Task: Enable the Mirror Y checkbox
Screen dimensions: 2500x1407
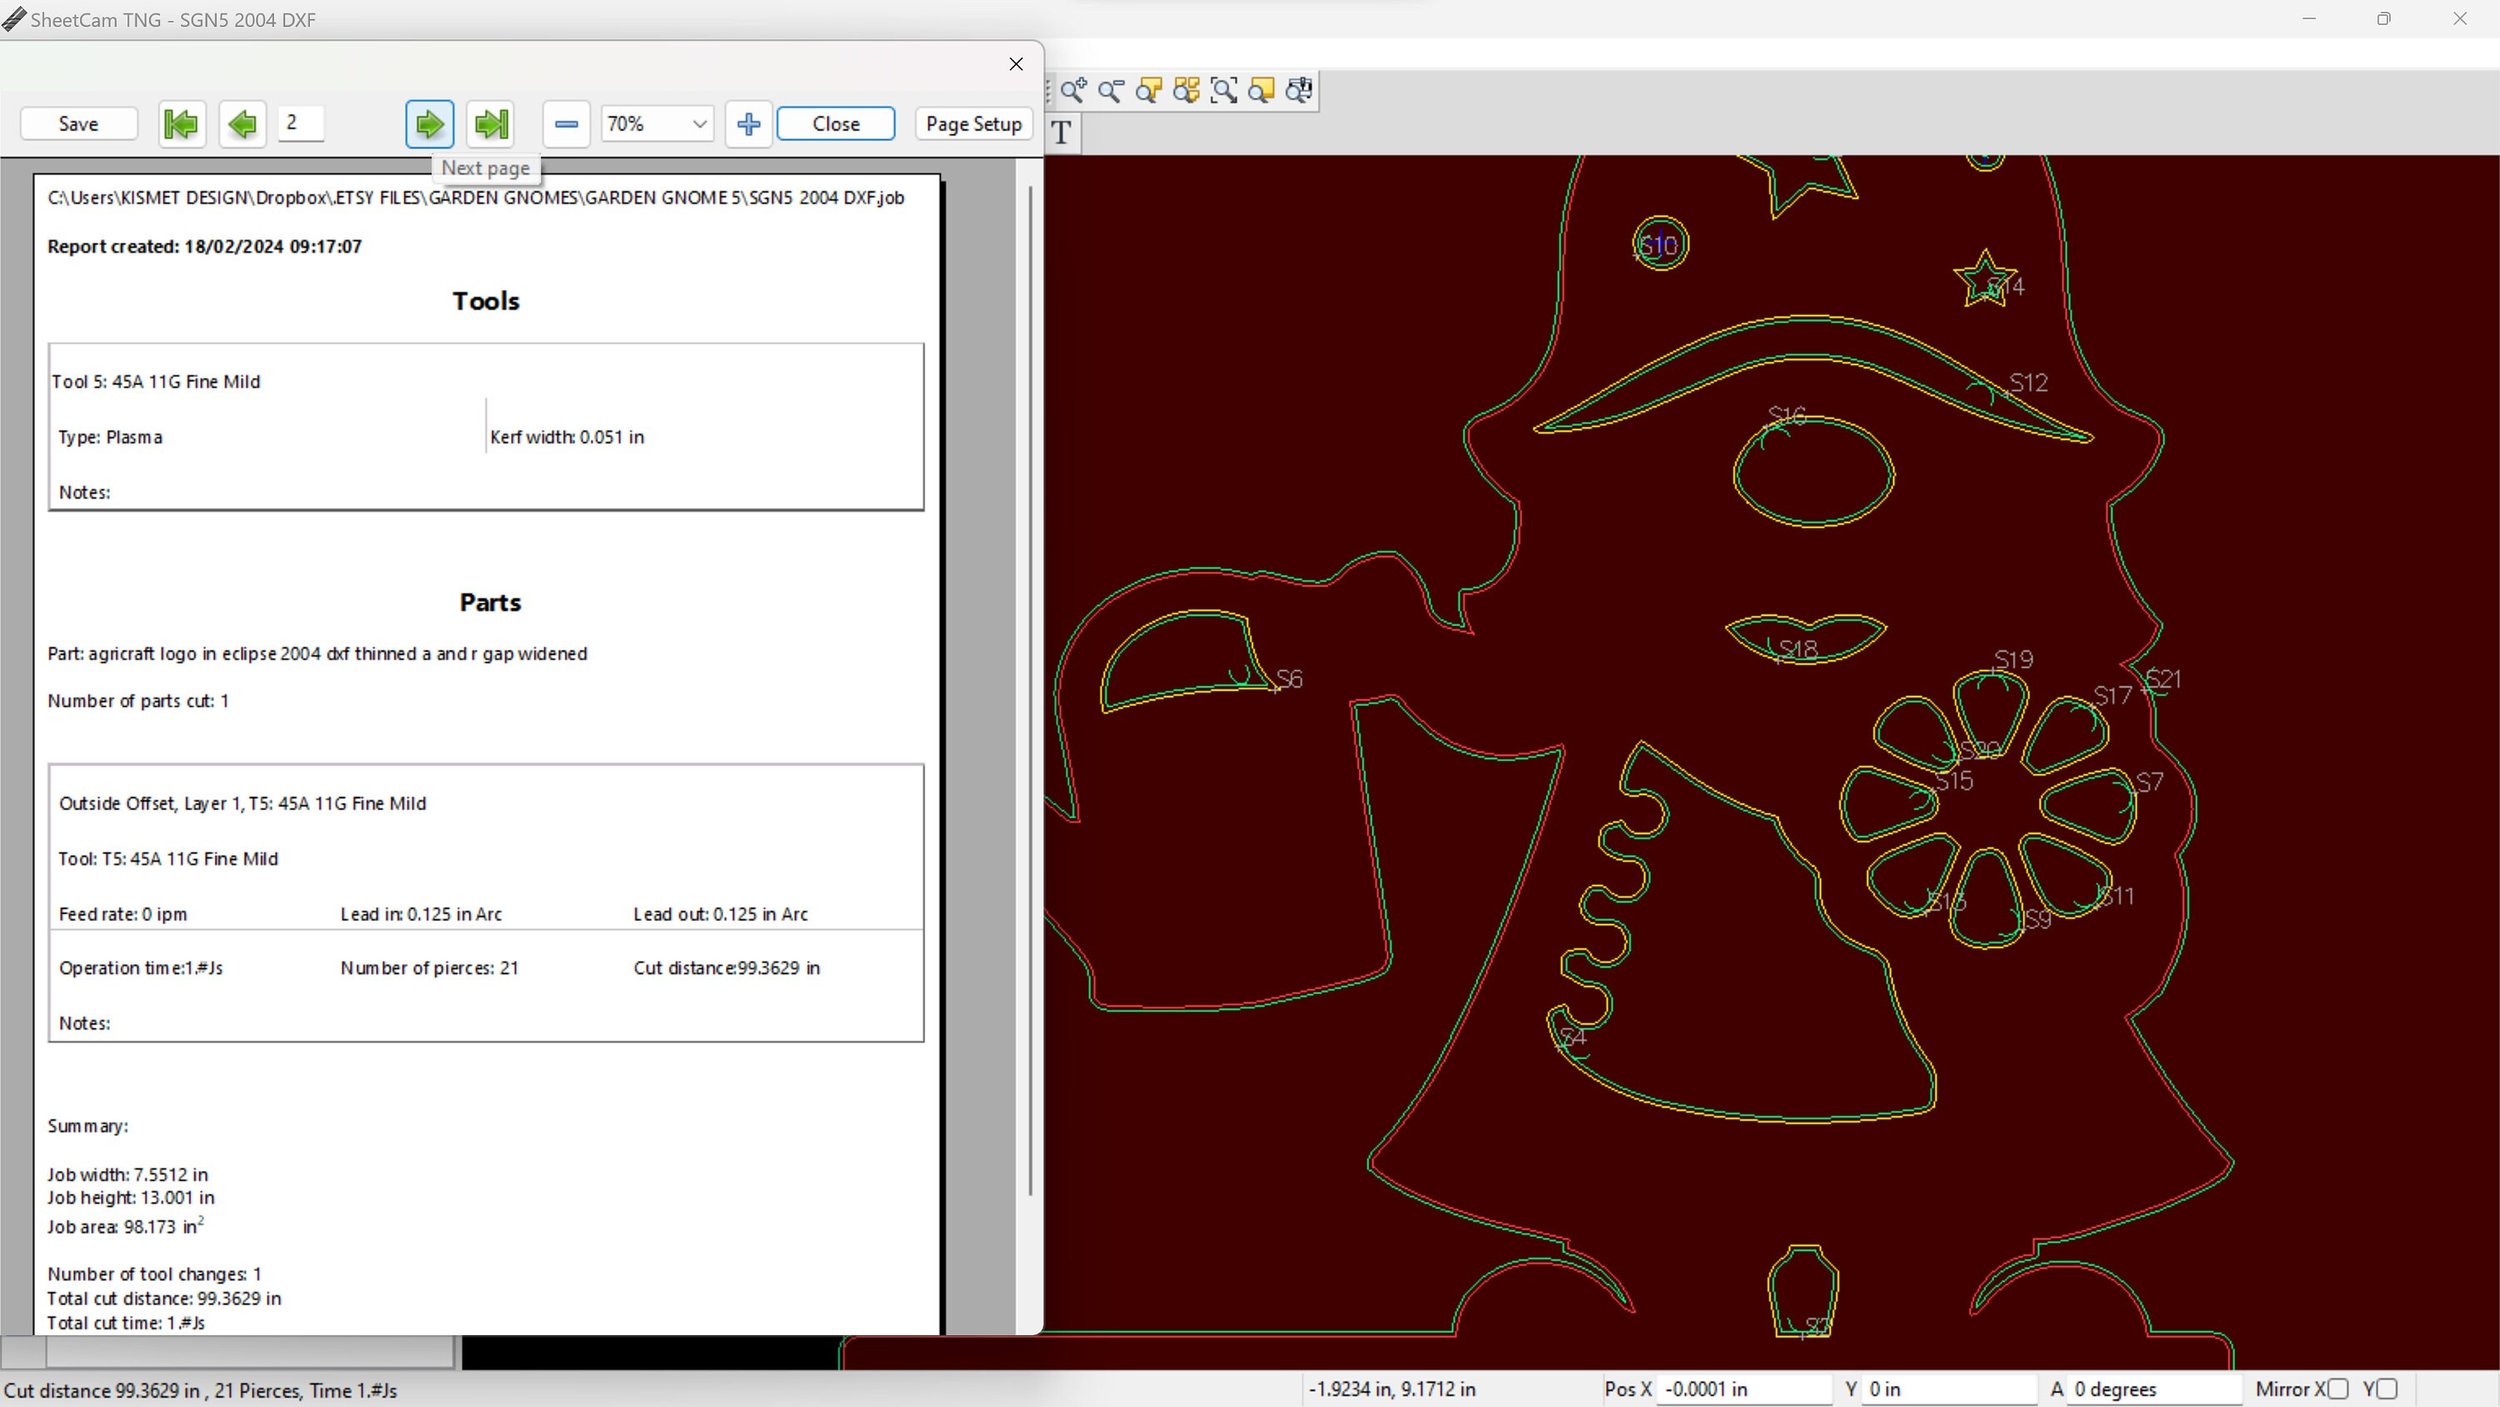Action: pos(2387,1389)
